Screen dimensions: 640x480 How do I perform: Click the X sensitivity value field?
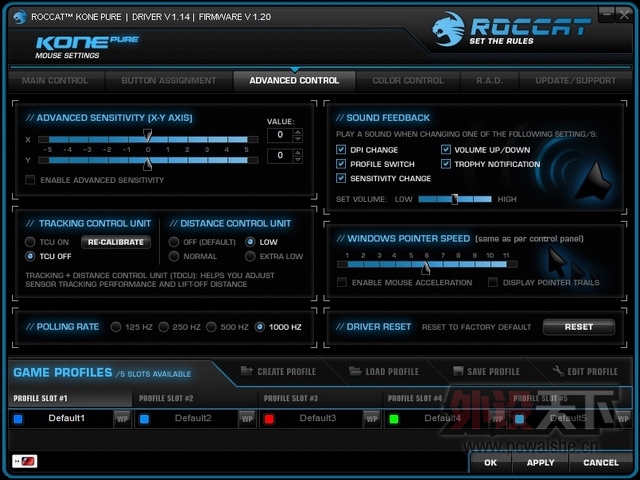[280, 135]
